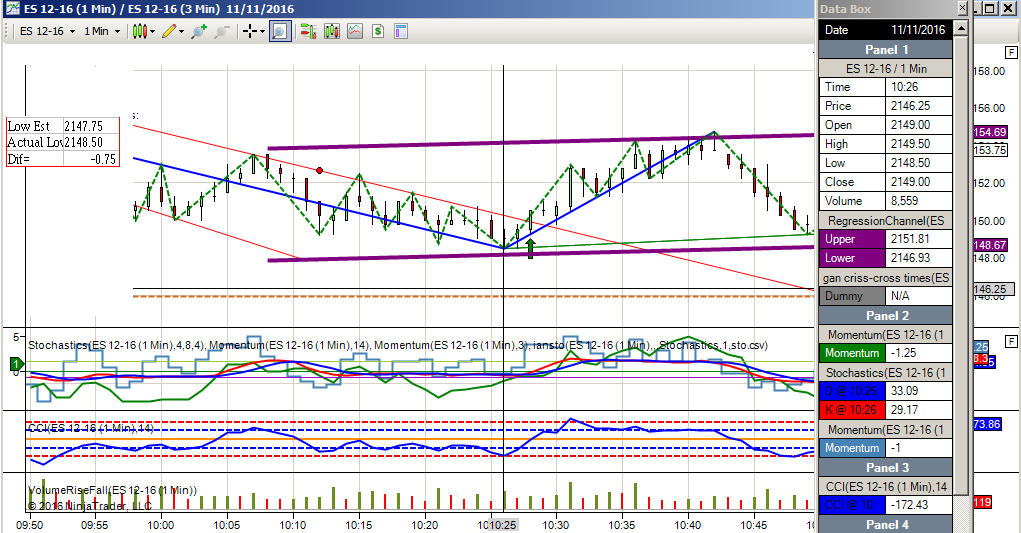Click the zoom out magnifier icon
The height and width of the screenshot is (533, 1021).
(x=221, y=31)
